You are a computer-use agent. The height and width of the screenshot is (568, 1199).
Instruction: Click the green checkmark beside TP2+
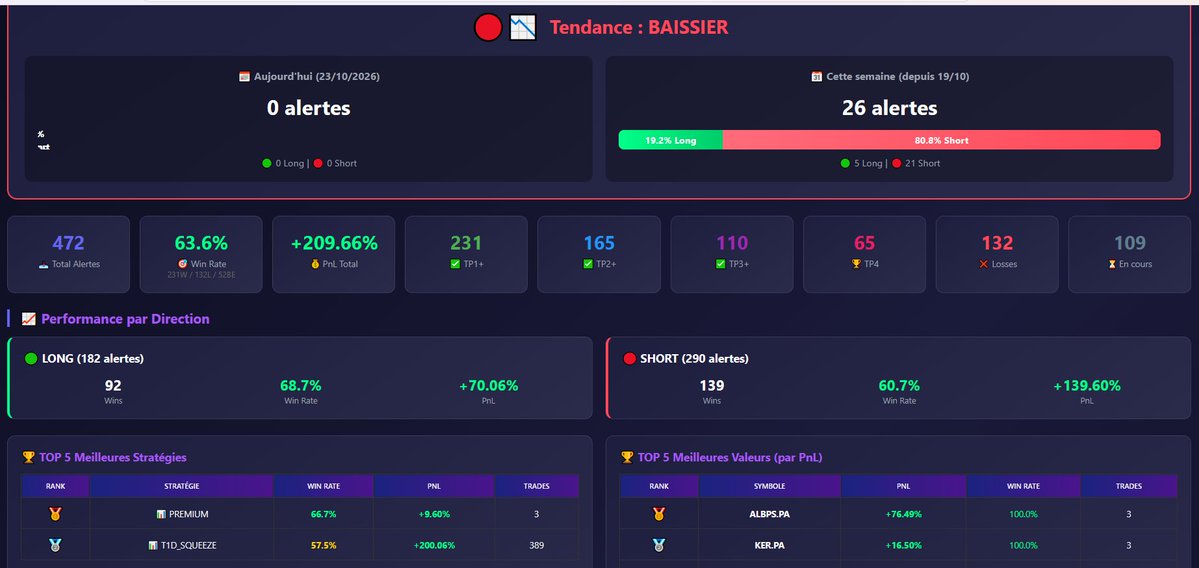[x=587, y=265]
